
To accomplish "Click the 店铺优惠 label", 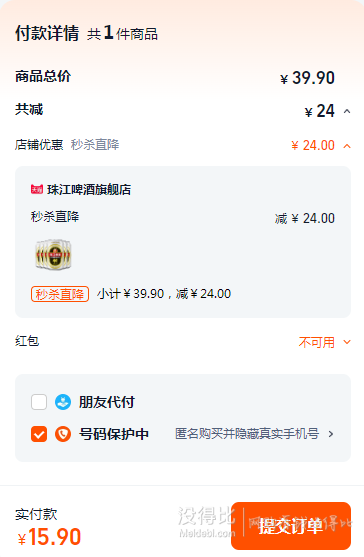I will click(39, 145).
